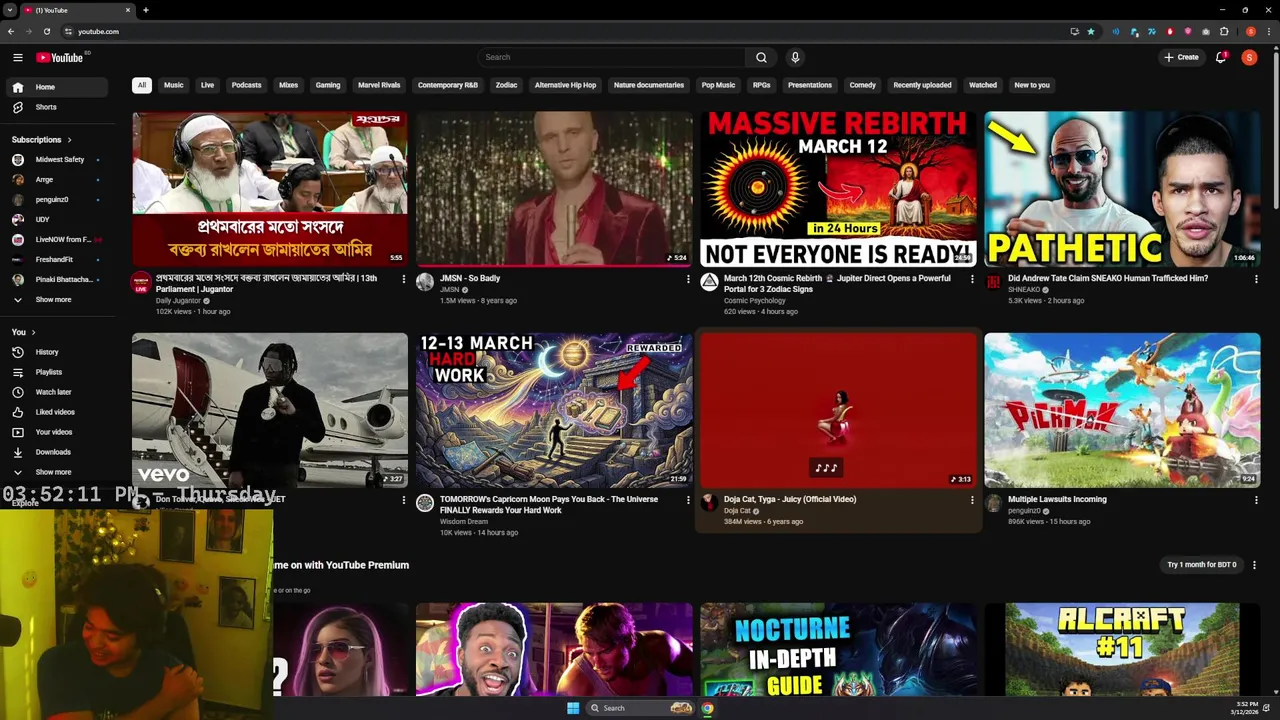Open more options for JMSN So Badly video
Screen dimensions: 1280x720
point(688,279)
